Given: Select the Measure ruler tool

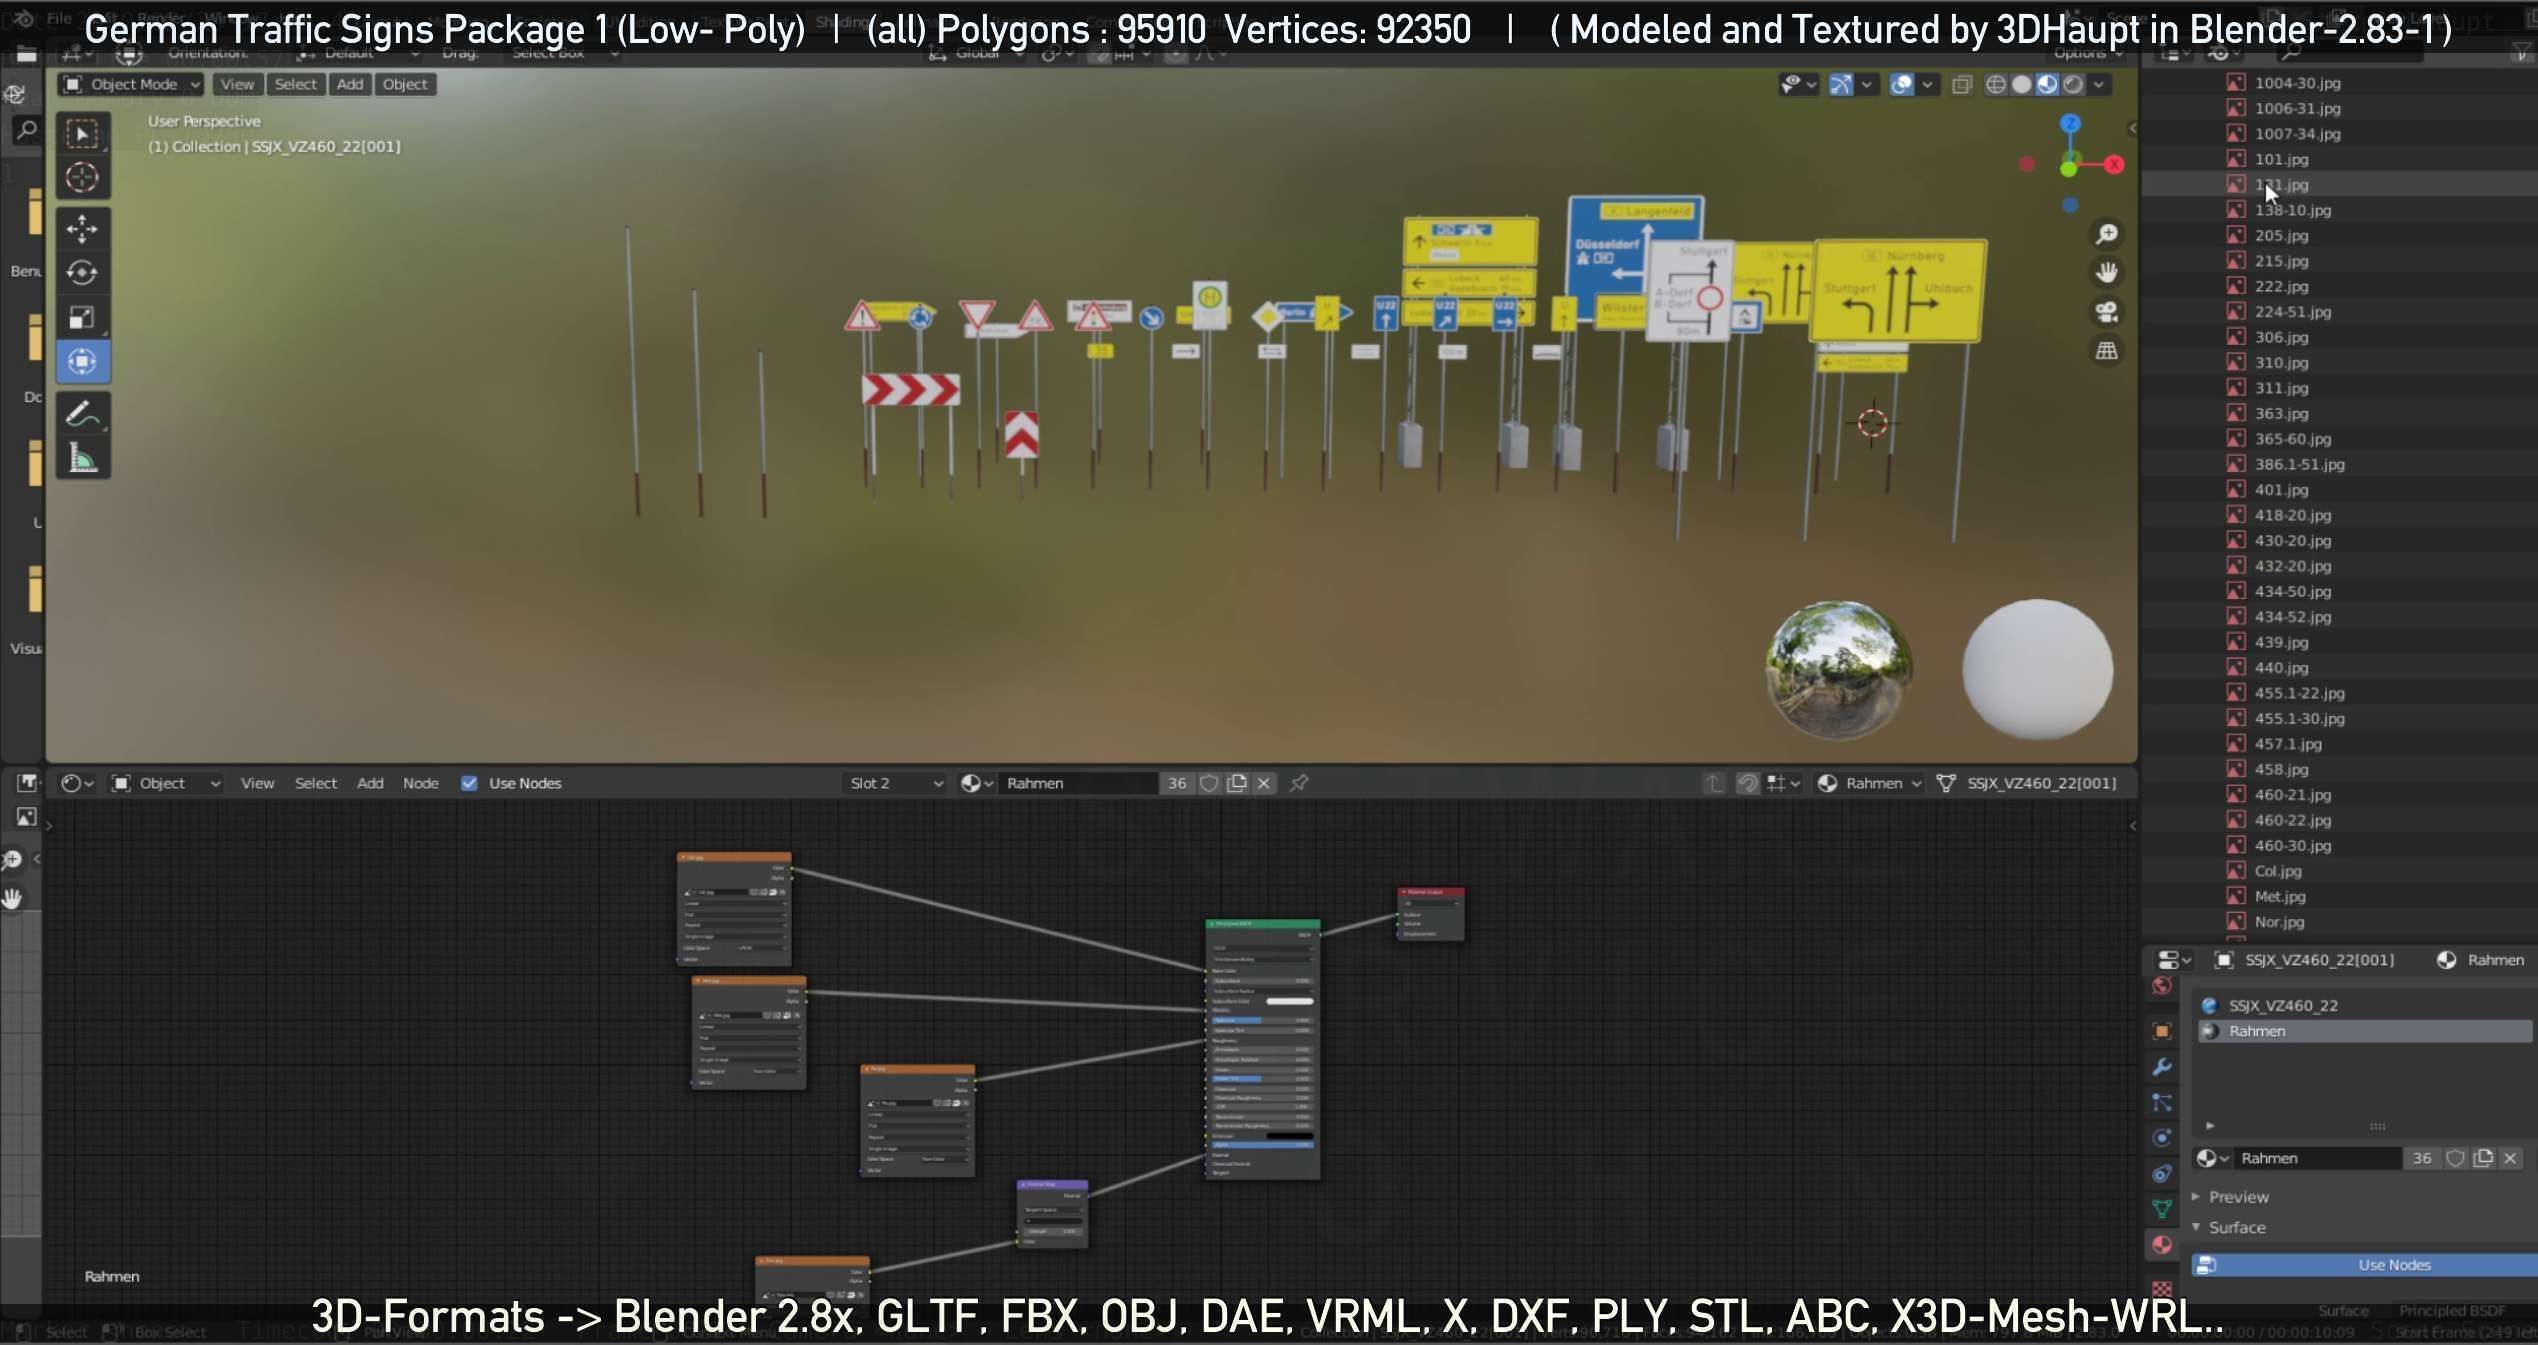Looking at the screenshot, I should pos(82,459).
